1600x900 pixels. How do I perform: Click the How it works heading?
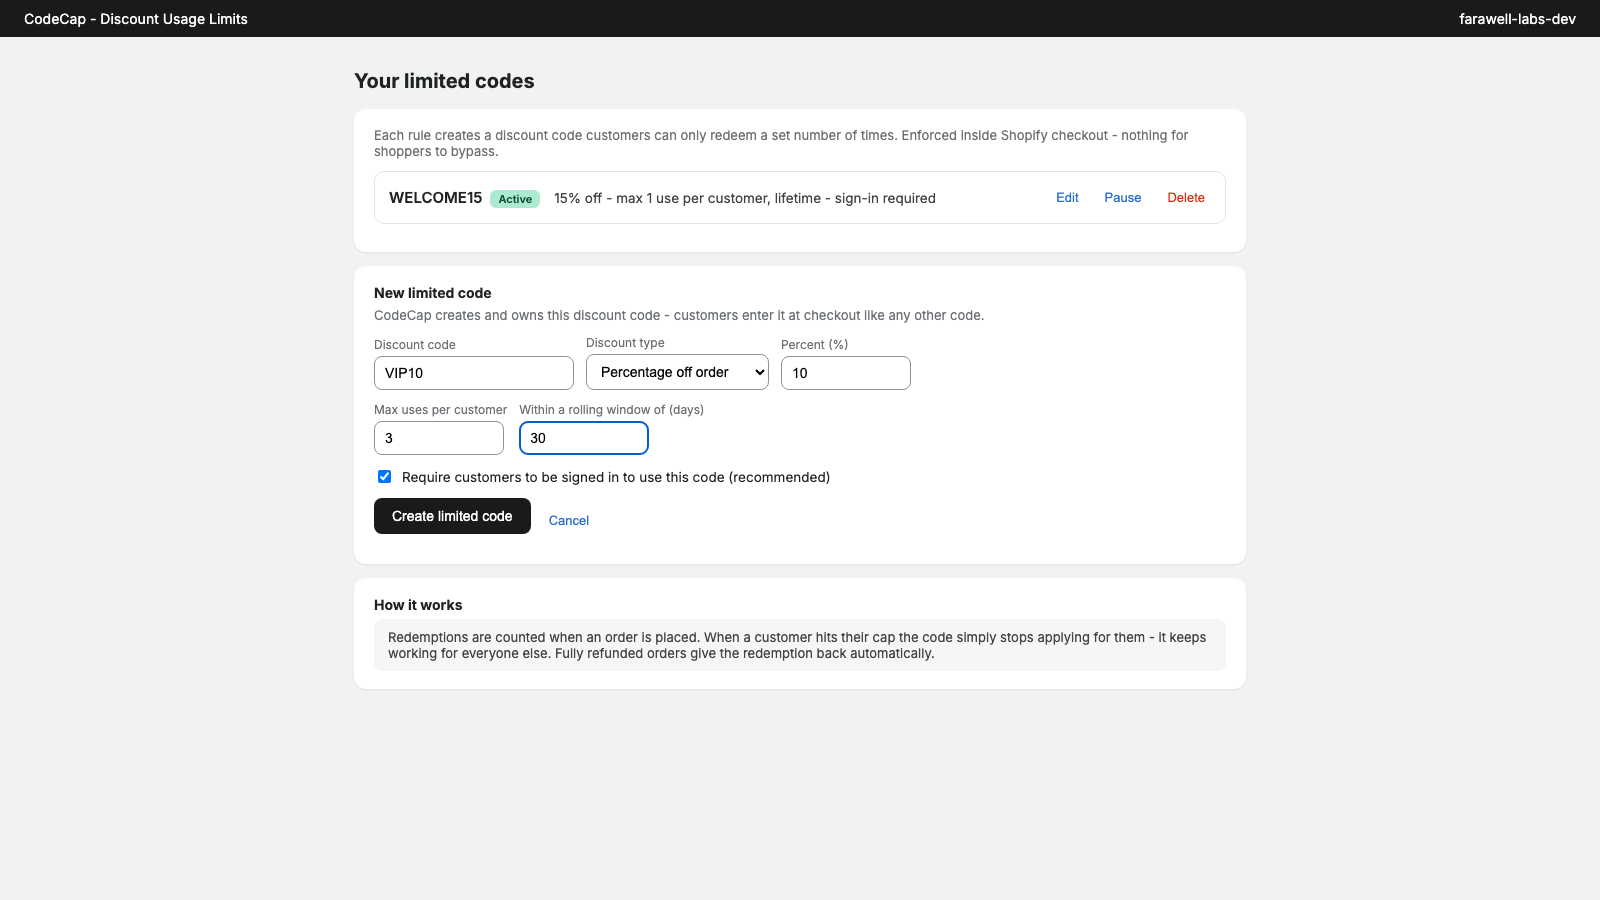coord(418,605)
